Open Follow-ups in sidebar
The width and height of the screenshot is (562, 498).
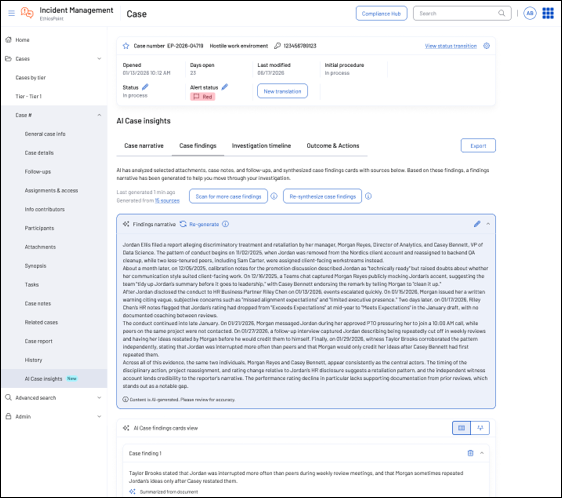tap(38, 171)
